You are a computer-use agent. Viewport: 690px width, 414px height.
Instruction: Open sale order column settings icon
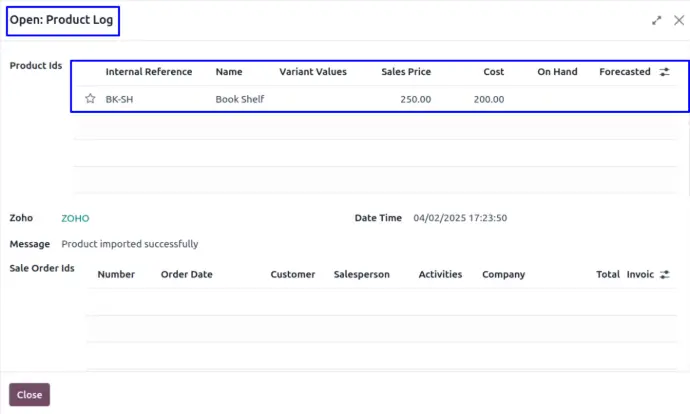[665, 274]
